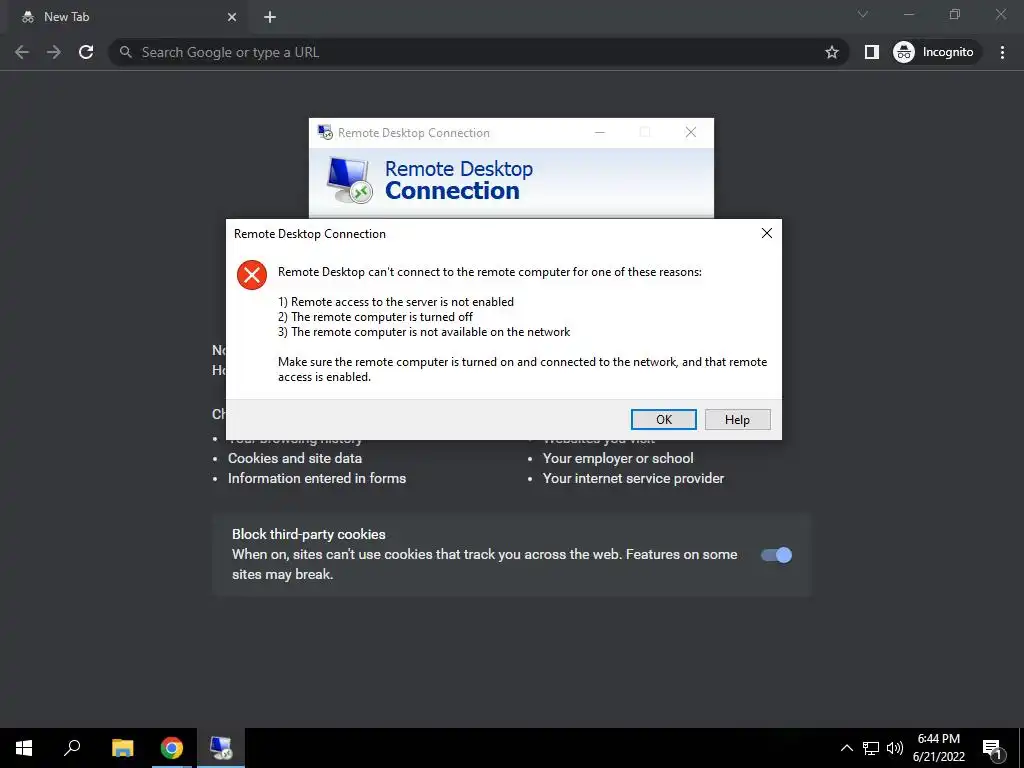Image resolution: width=1024 pixels, height=768 pixels.
Task: Open taskbar clock showing 6:44 PM
Action: click(x=939, y=748)
